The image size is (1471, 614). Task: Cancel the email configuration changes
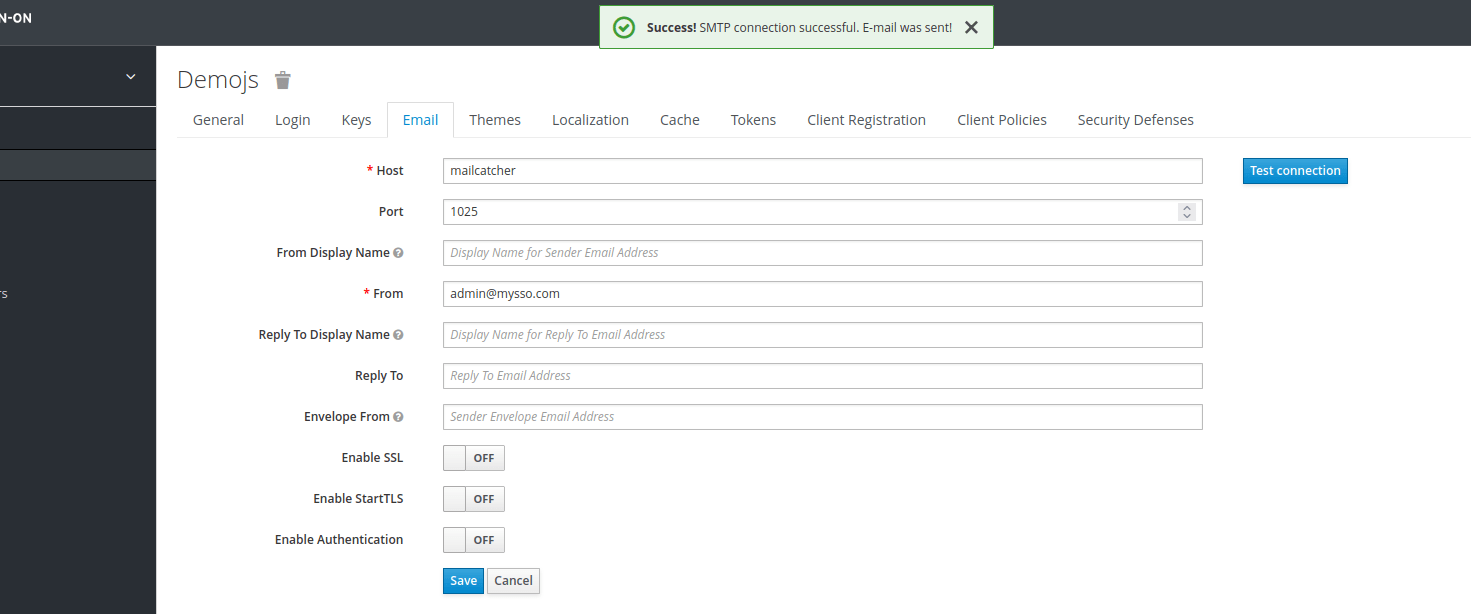513,580
